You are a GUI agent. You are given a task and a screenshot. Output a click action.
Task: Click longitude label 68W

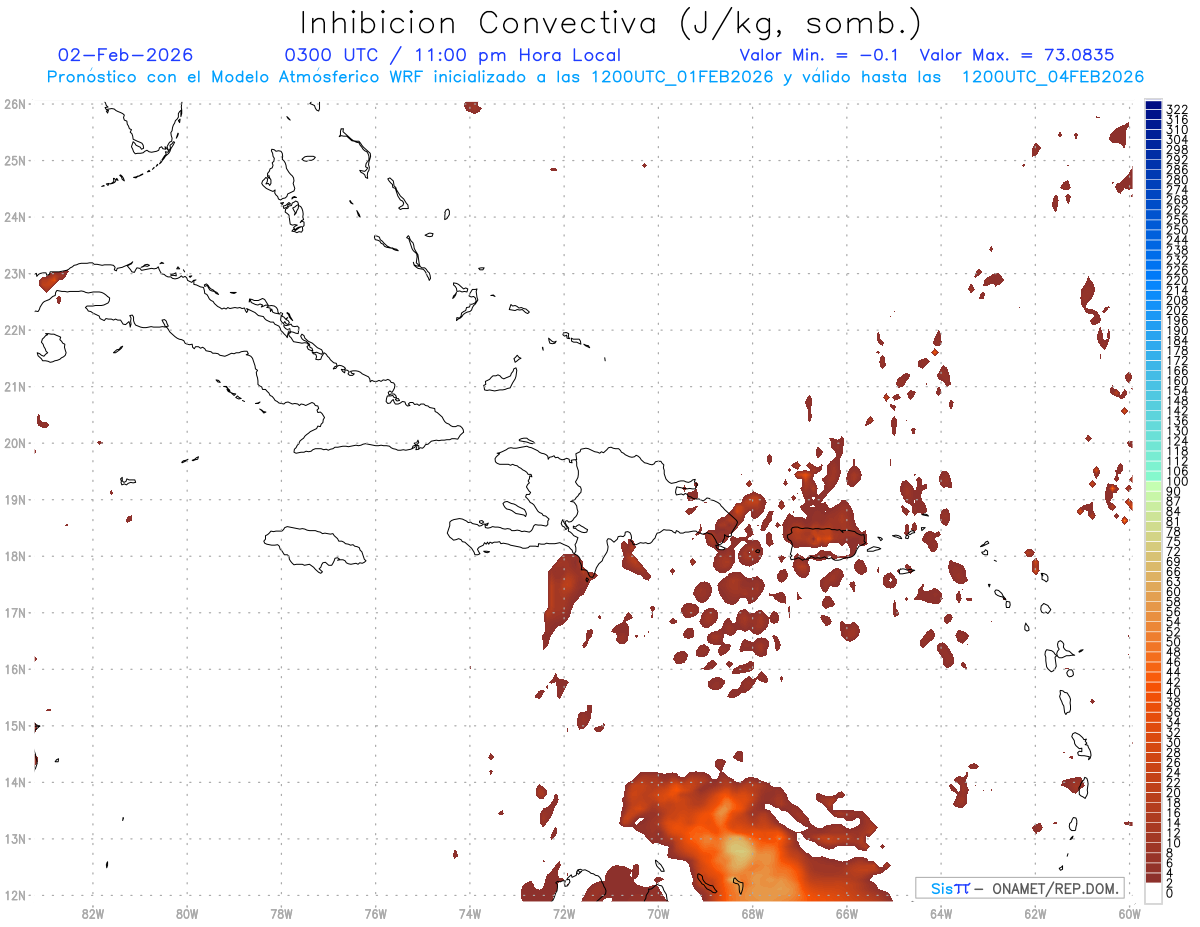pos(752,913)
